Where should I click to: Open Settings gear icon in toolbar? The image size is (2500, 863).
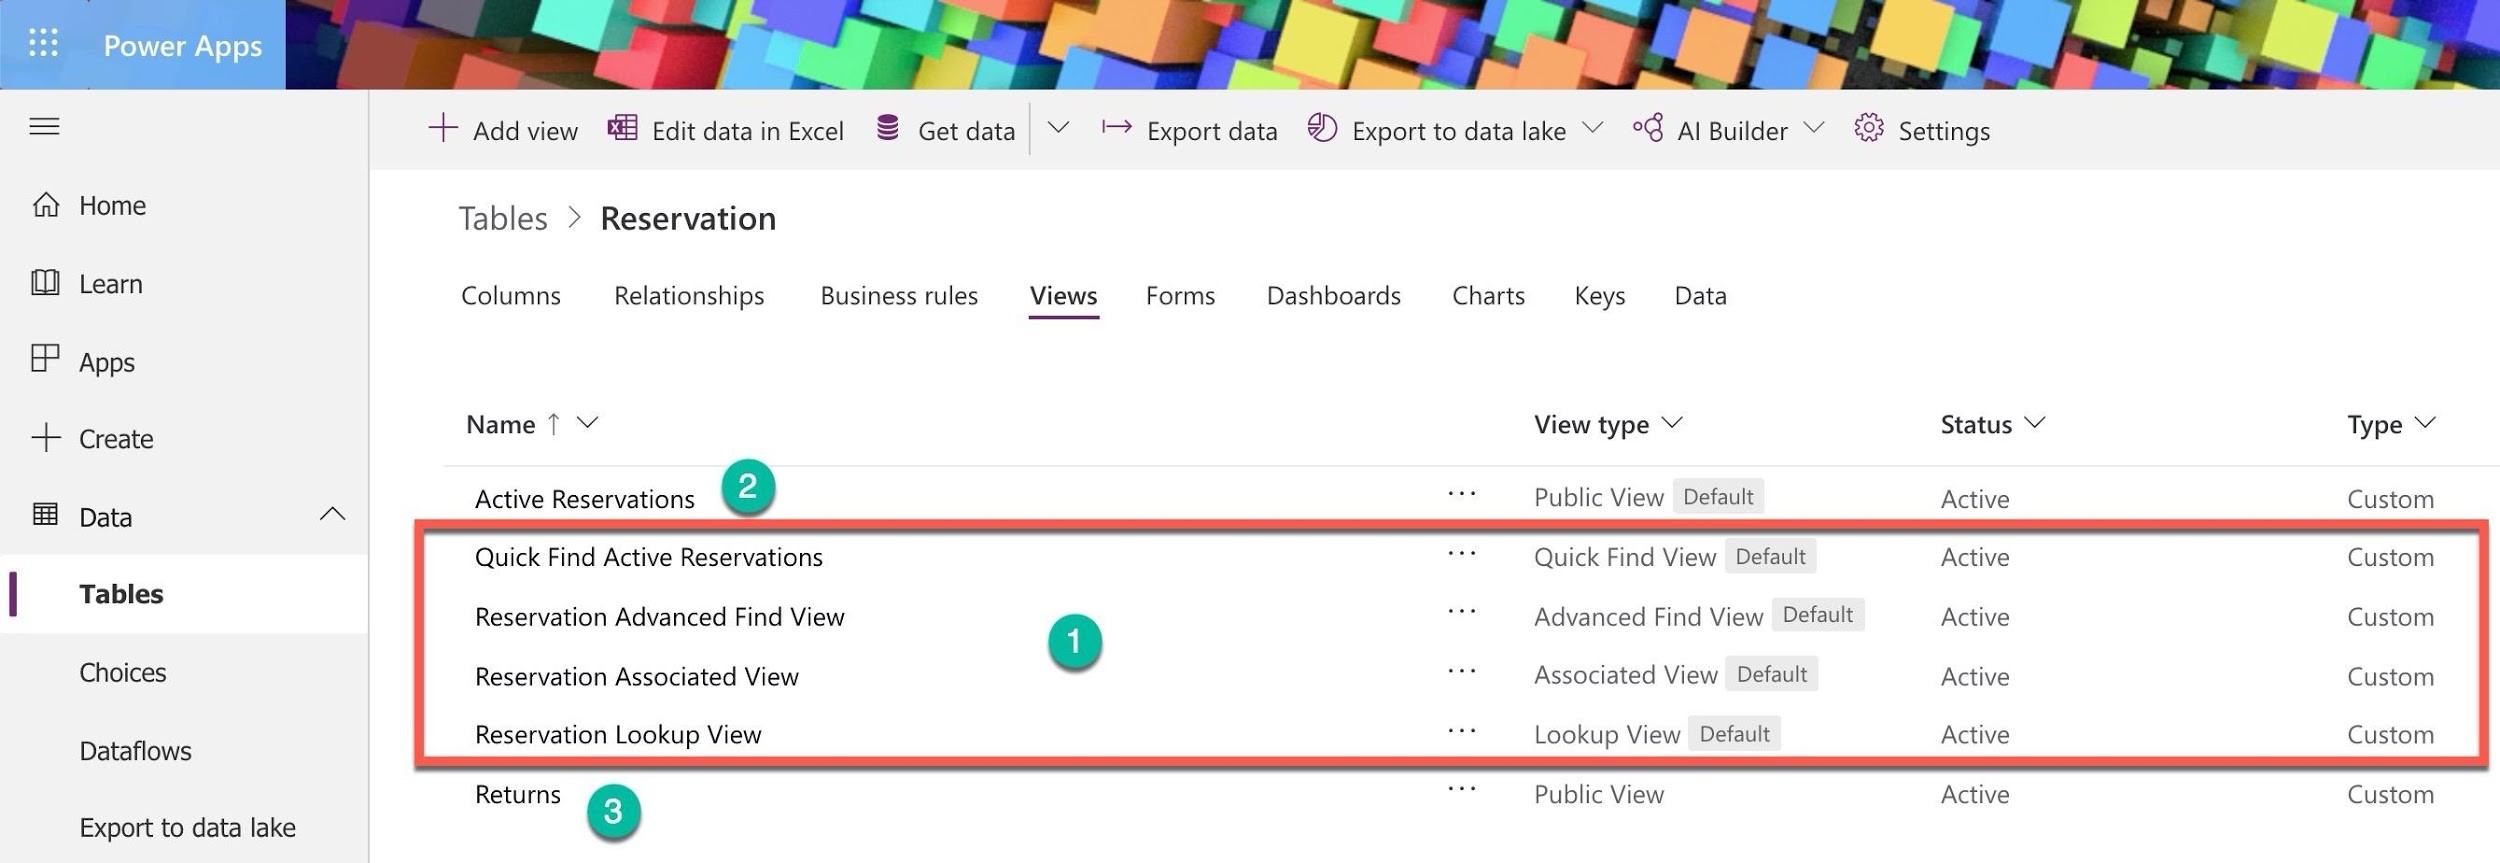click(1868, 129)
